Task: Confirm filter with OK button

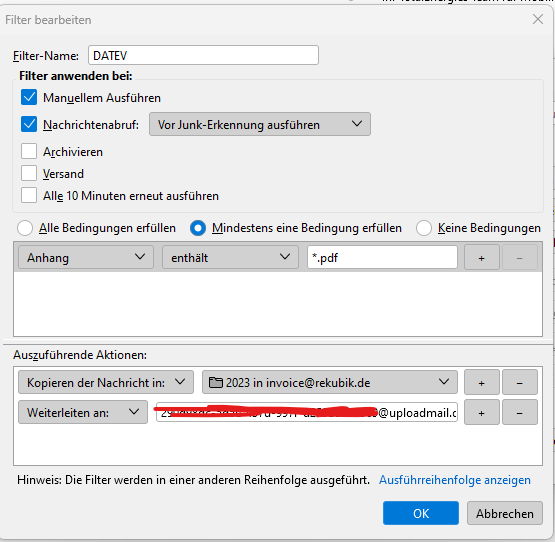Action: 421,513
